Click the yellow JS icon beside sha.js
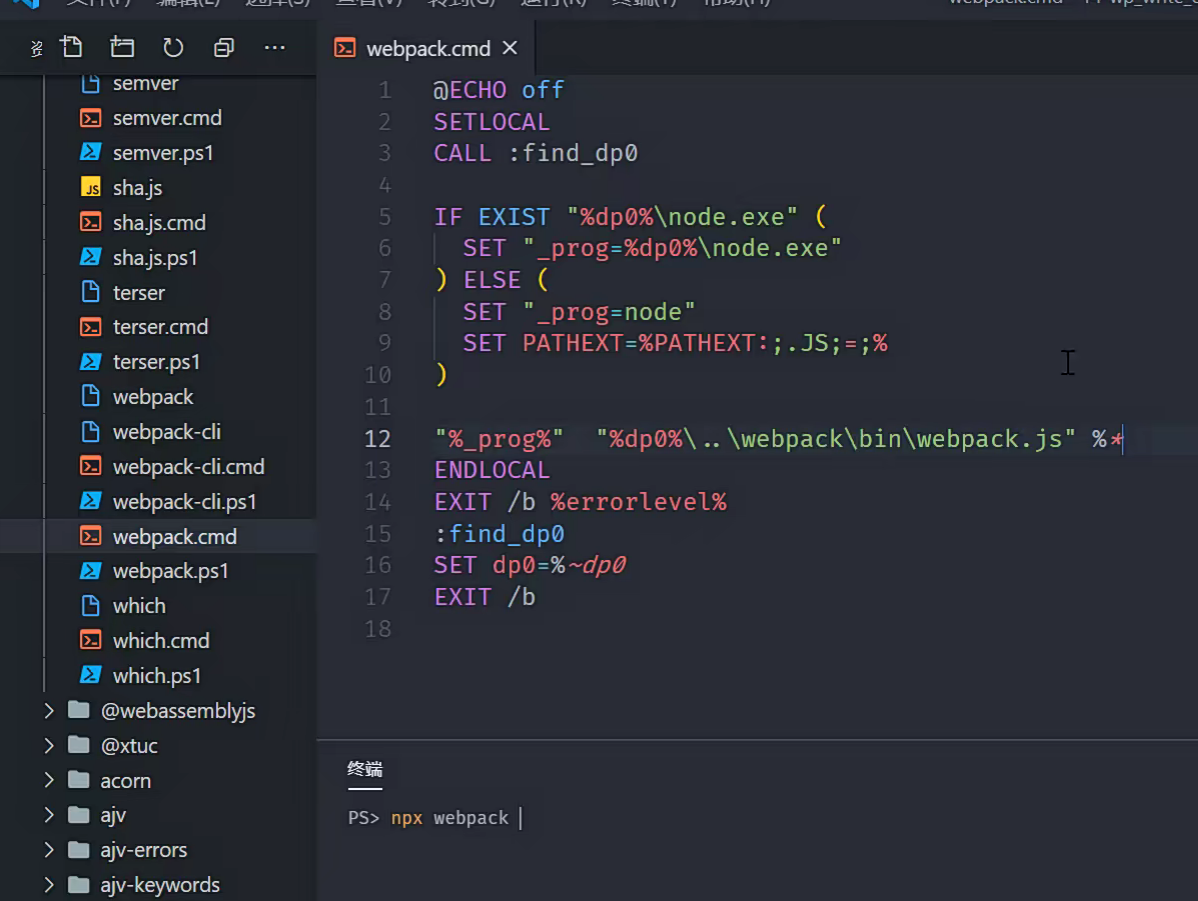Screen dimensions: 1198x901 (x=91, y=188)
